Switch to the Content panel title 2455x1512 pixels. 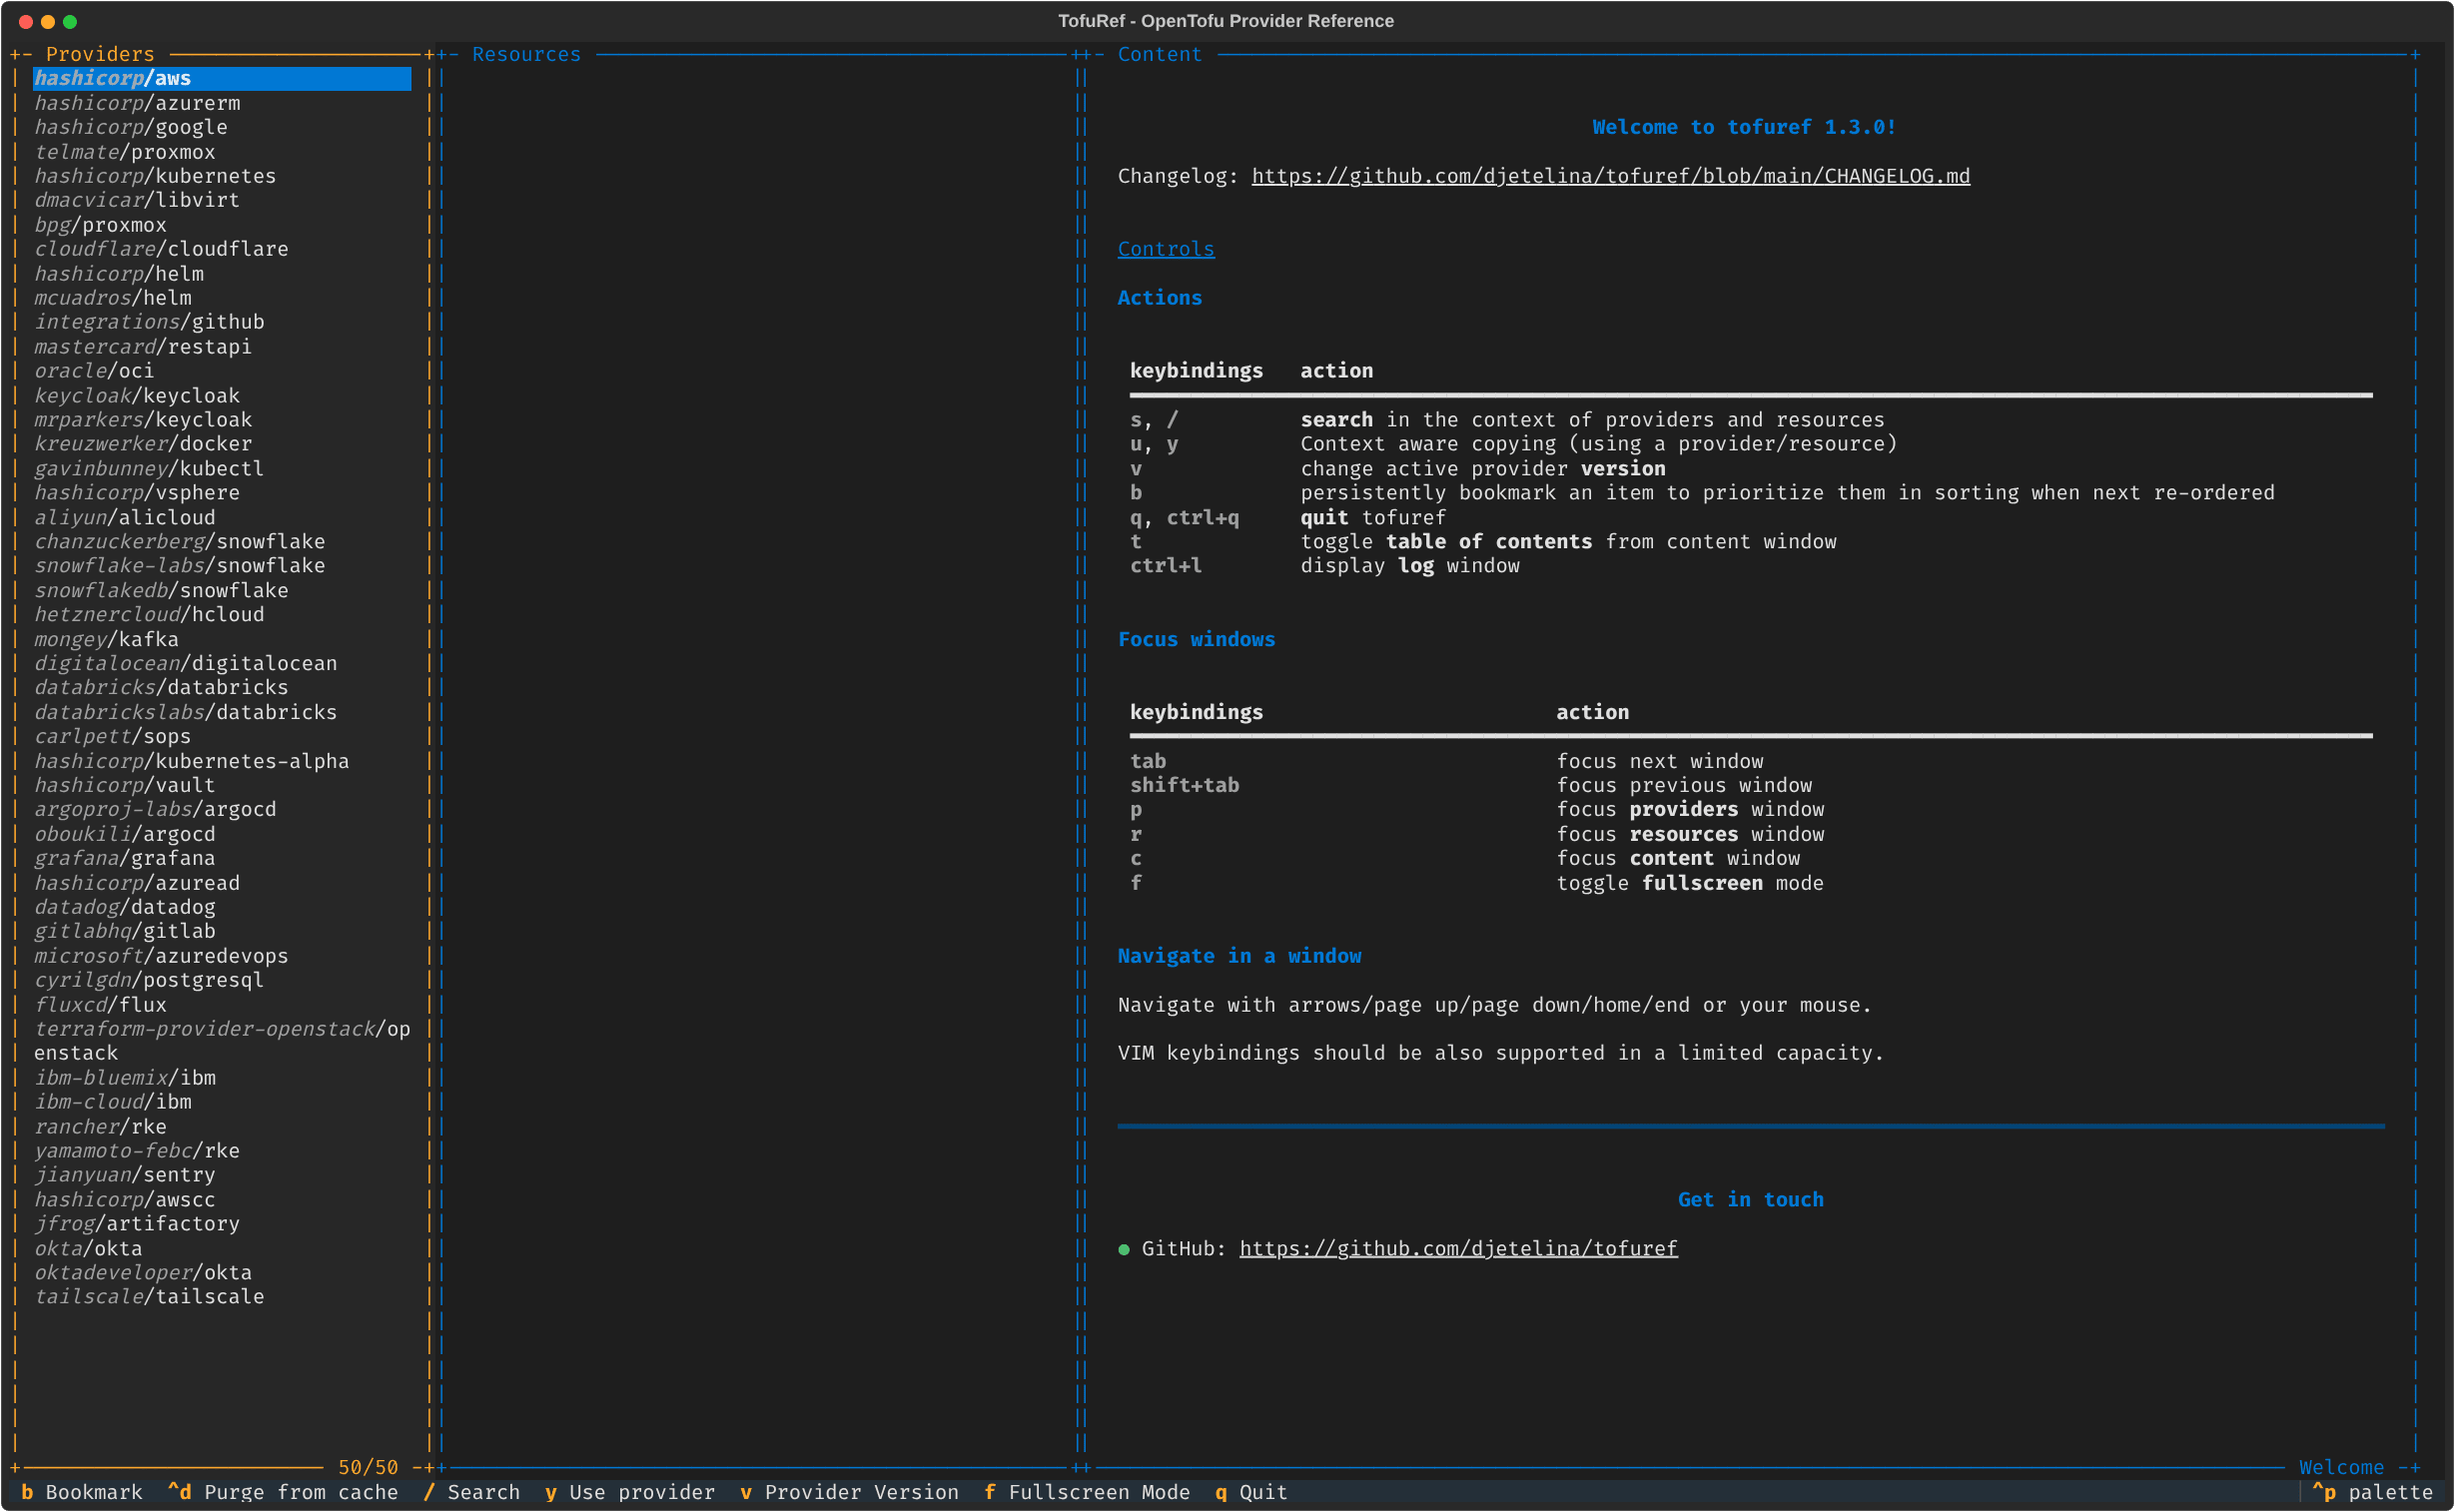point(1159,54)
